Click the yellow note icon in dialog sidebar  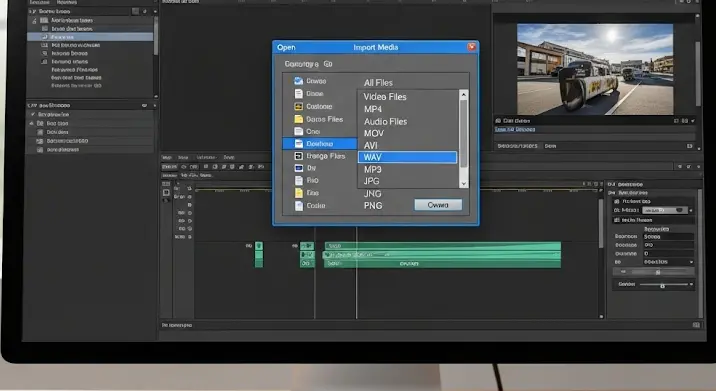point(299,193)
